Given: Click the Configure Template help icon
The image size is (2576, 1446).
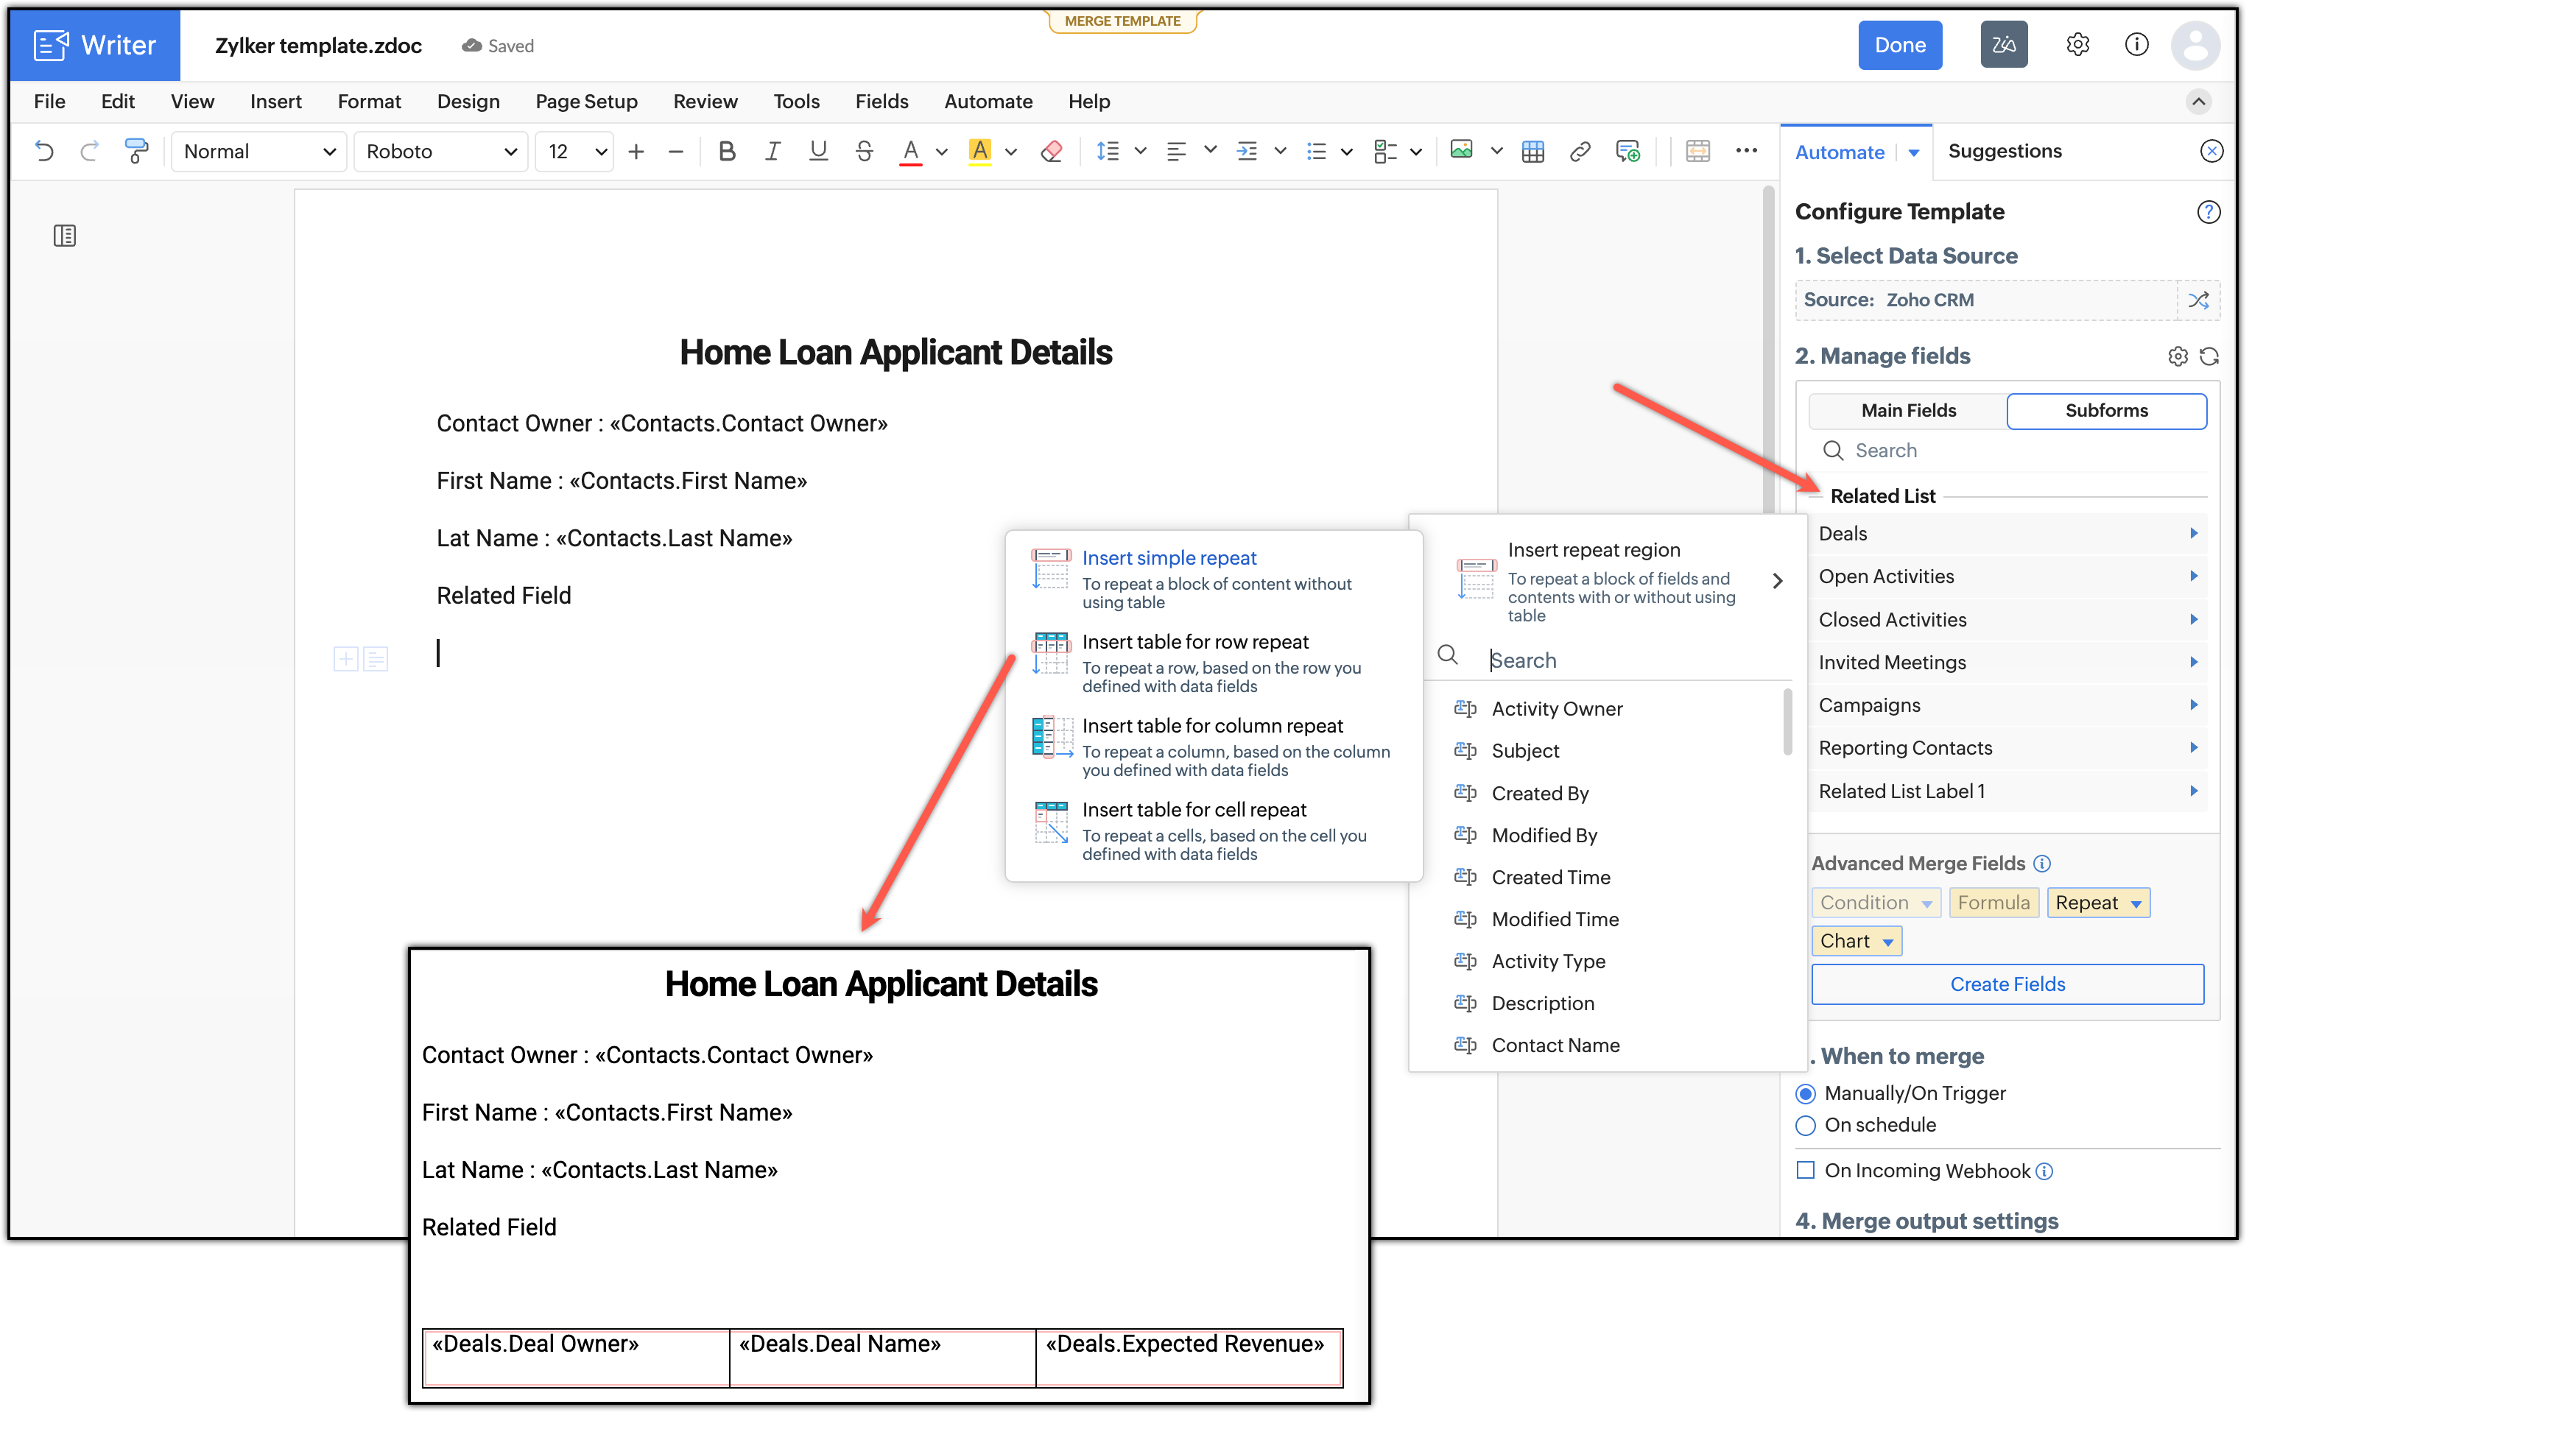Looking at the screenshot, I should tap(2208, 212).
